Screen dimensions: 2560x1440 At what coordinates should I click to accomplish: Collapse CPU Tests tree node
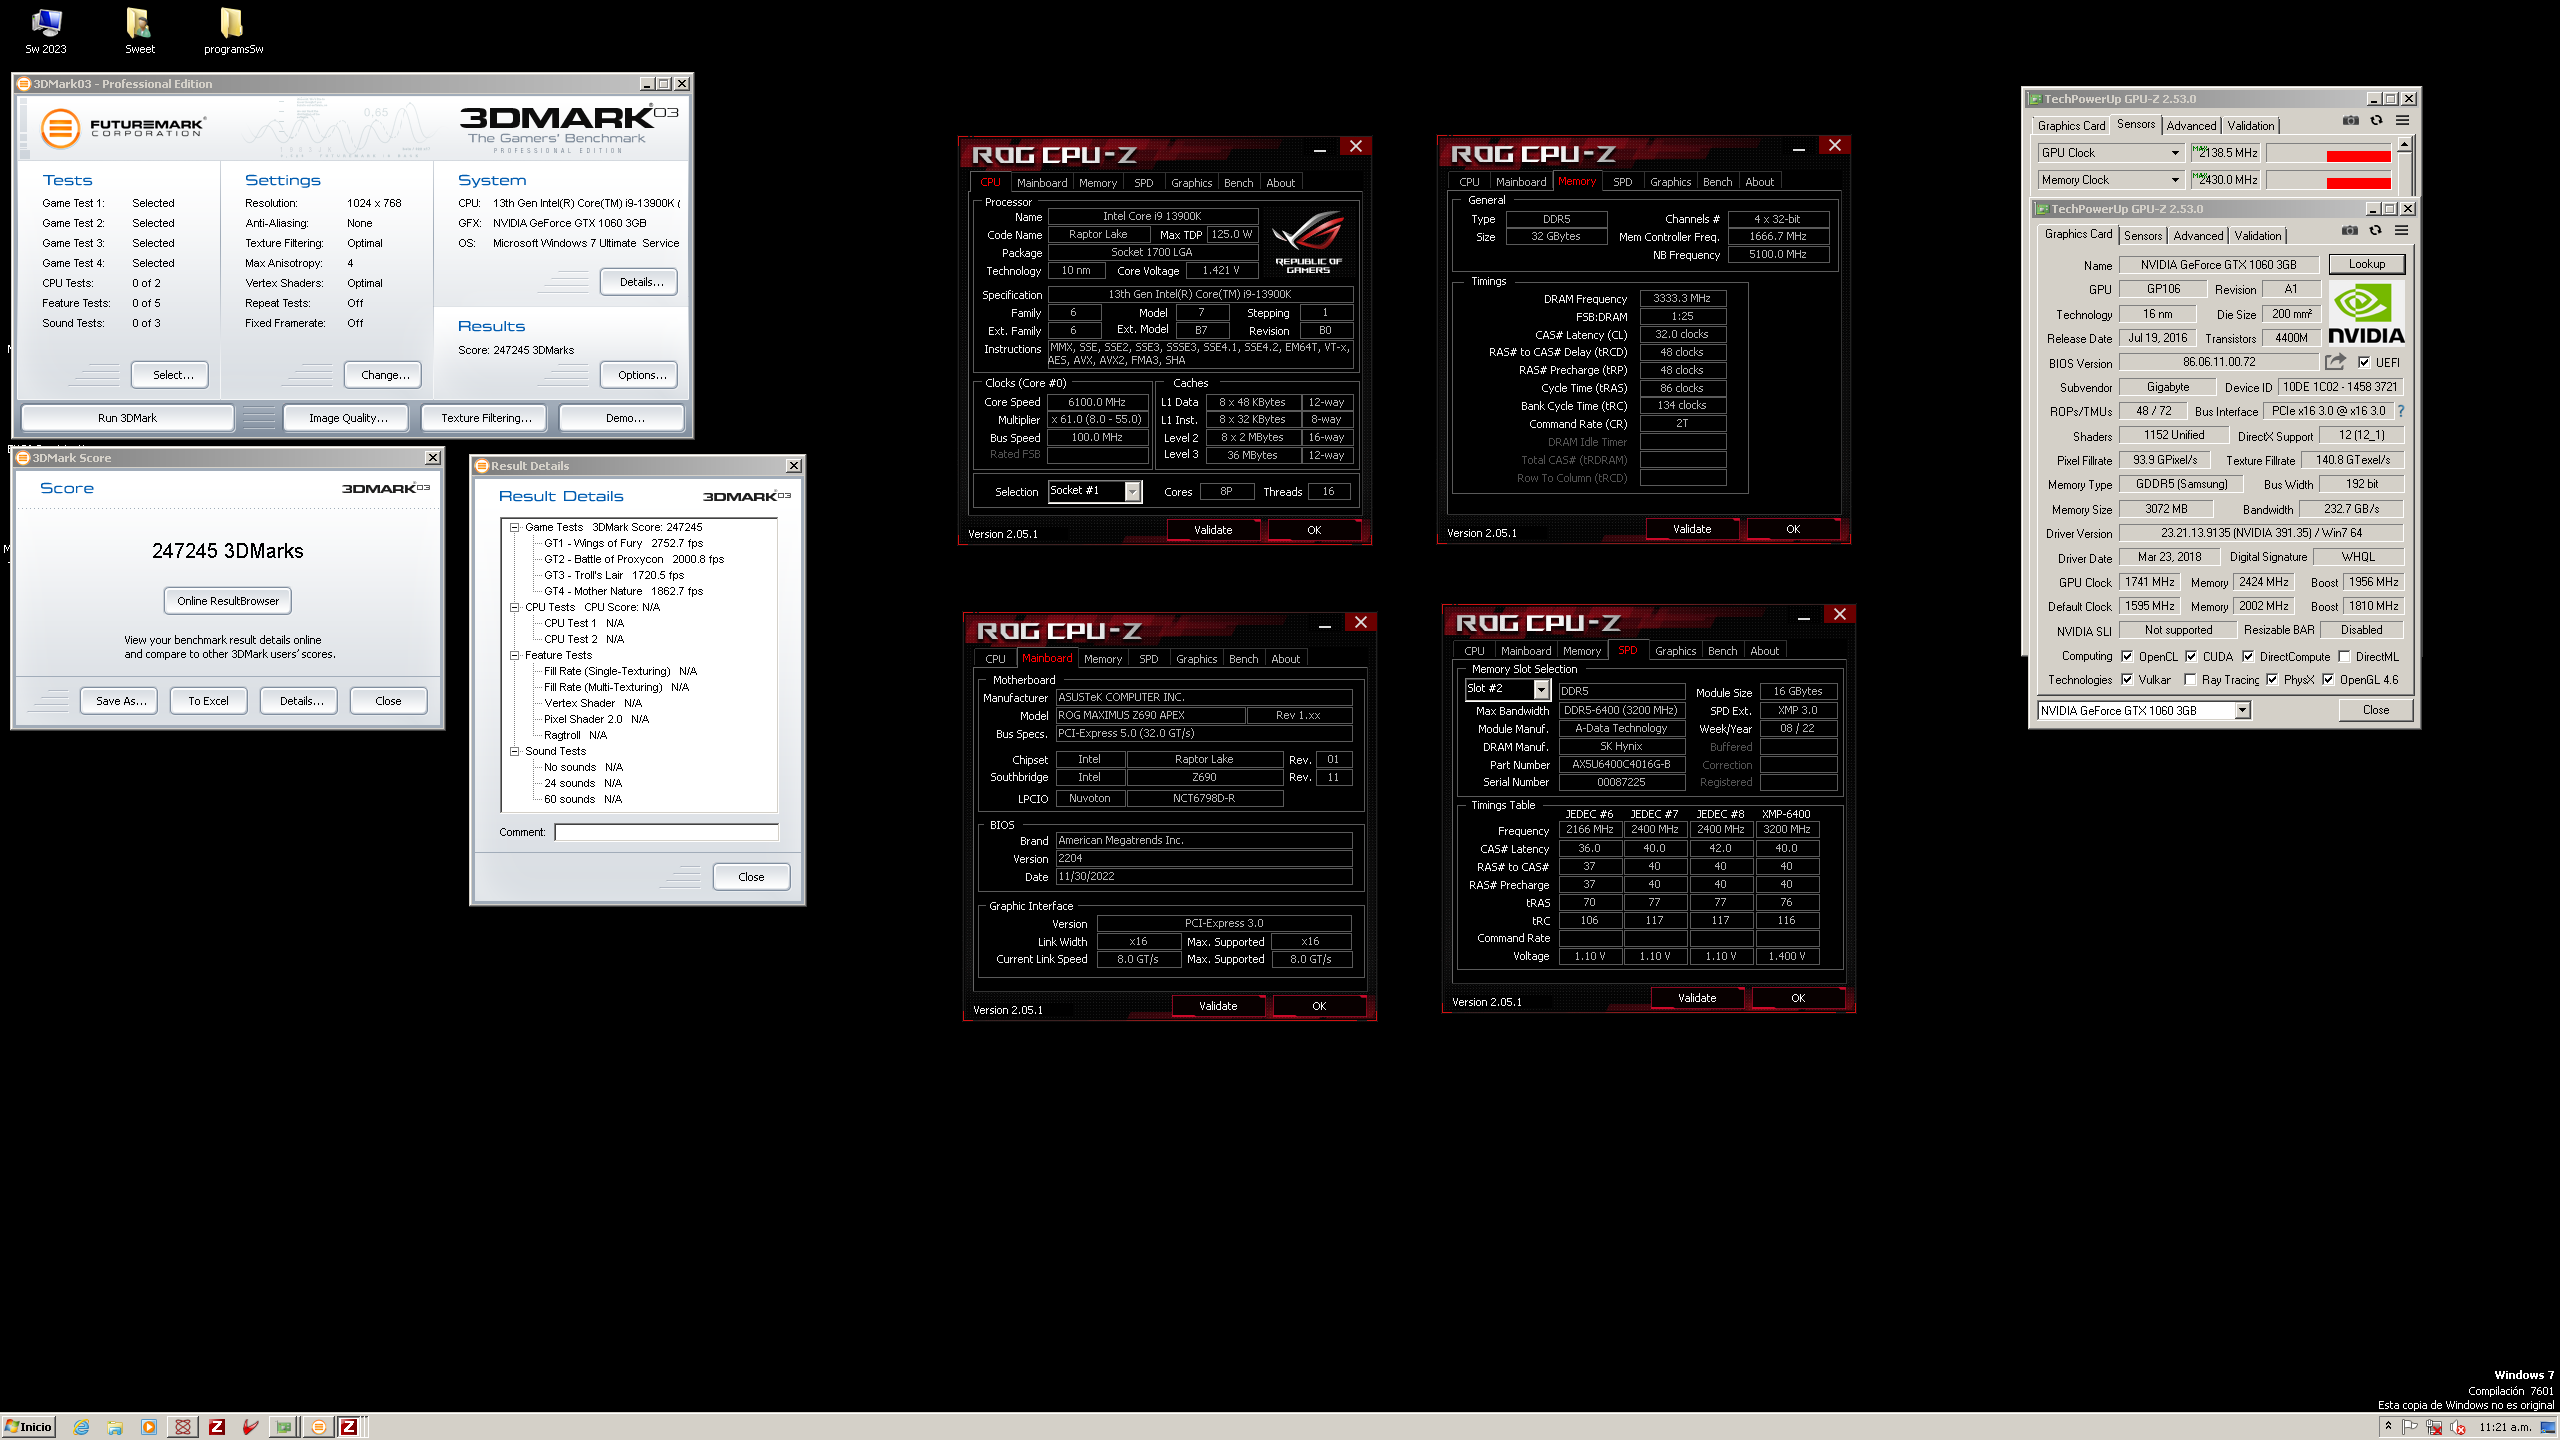coord(515,607)
